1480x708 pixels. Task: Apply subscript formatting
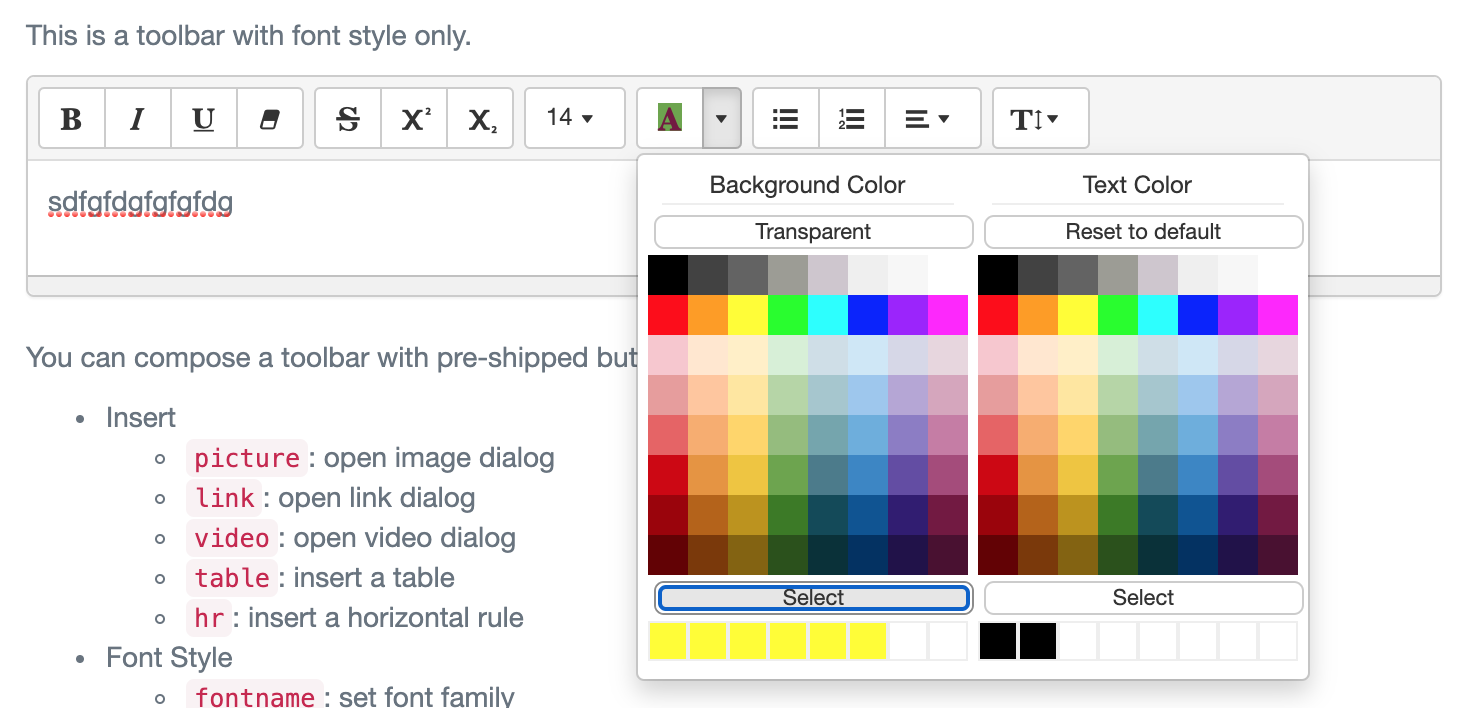point(480,119)
